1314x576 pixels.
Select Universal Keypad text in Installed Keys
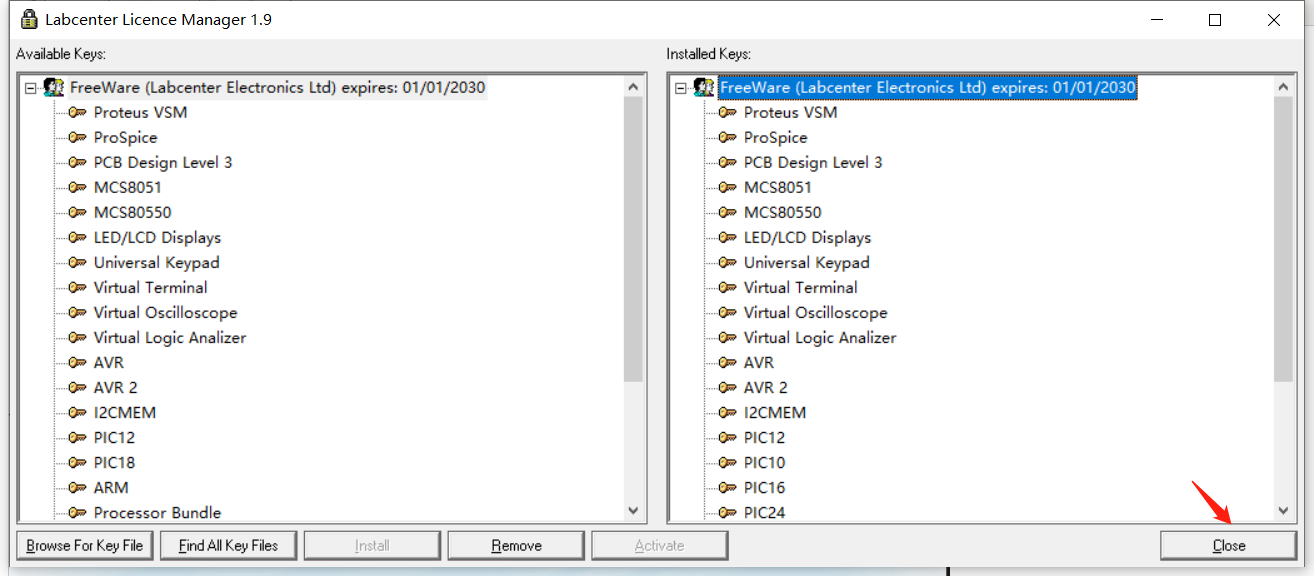(x=807, y=262)
